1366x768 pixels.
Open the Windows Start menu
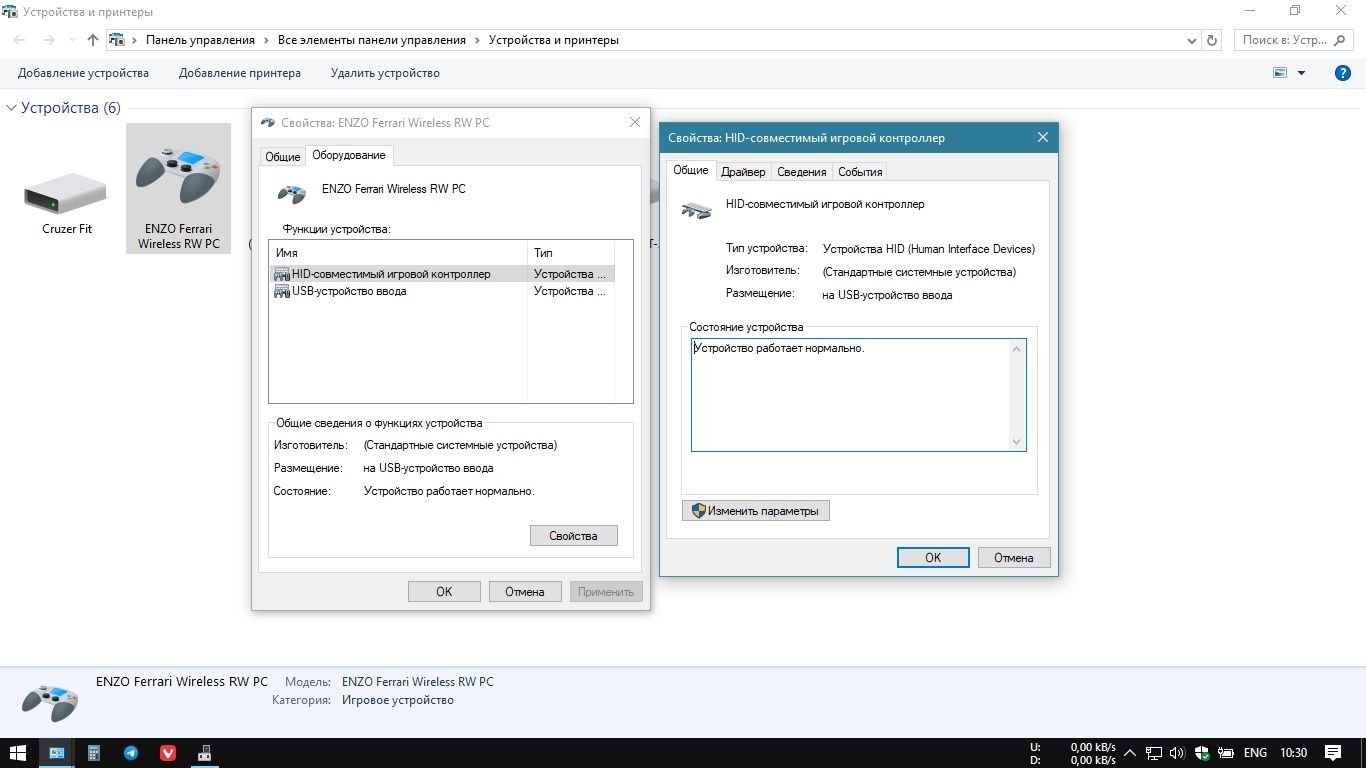tap(18, 753)
